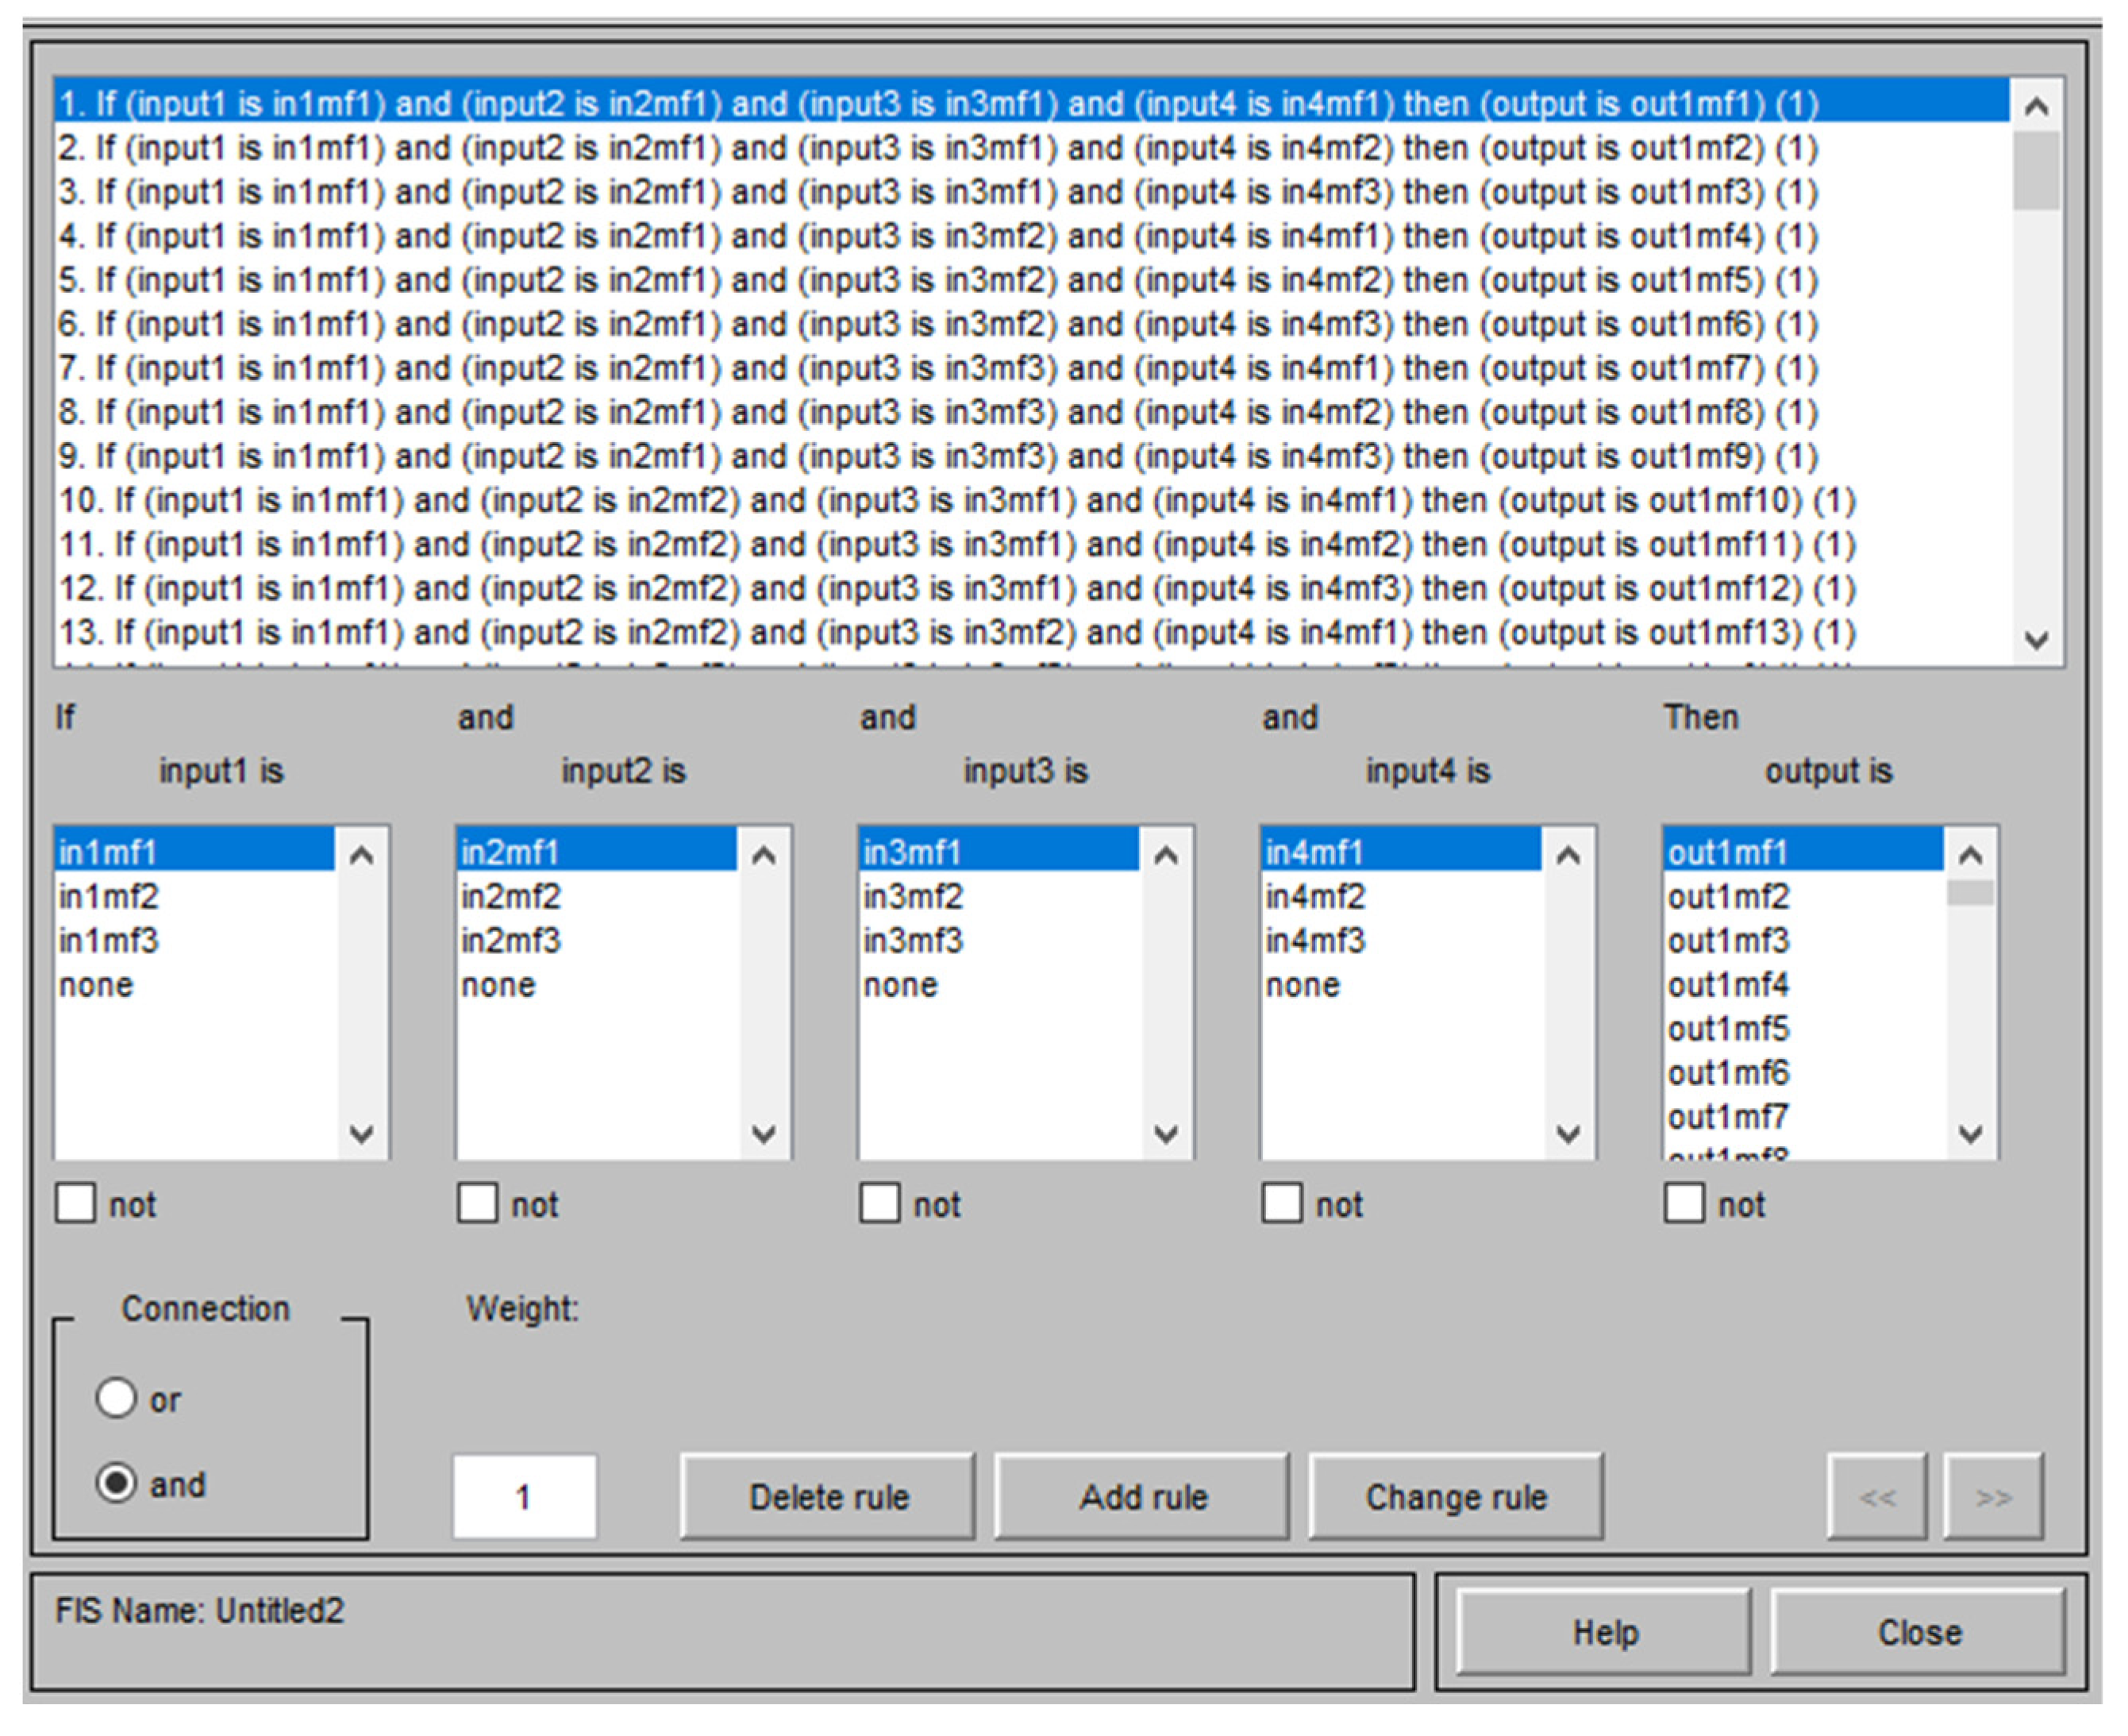Click the Weight input field
Viewport: 2128px width, 1736px height.
pos(524,1496)
